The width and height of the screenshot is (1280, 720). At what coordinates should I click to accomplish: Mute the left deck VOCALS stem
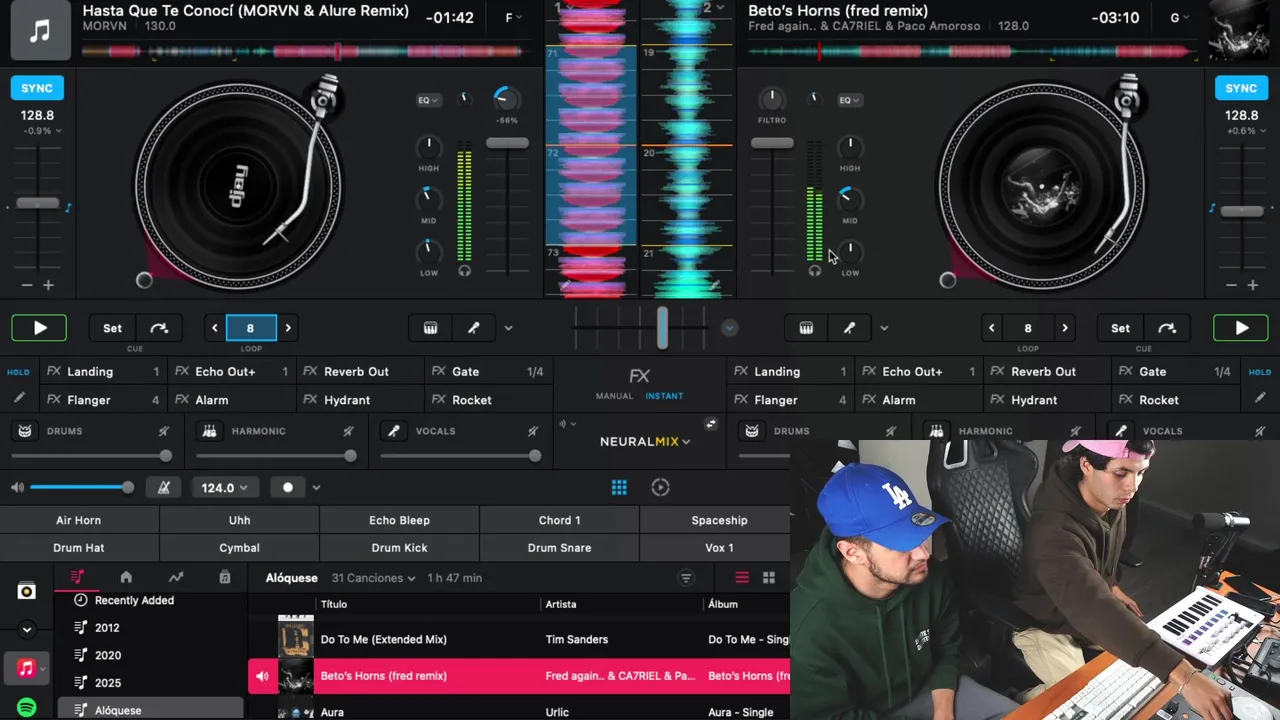pos(533,431)
